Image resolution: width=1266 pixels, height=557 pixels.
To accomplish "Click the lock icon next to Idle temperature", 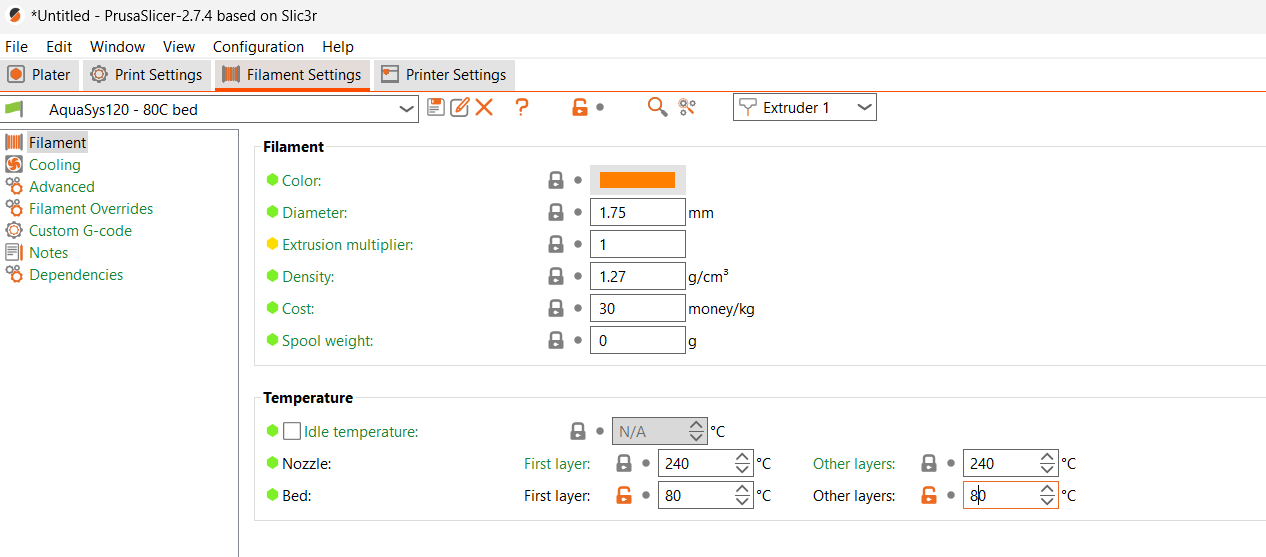I will click(x=578, y=431).
